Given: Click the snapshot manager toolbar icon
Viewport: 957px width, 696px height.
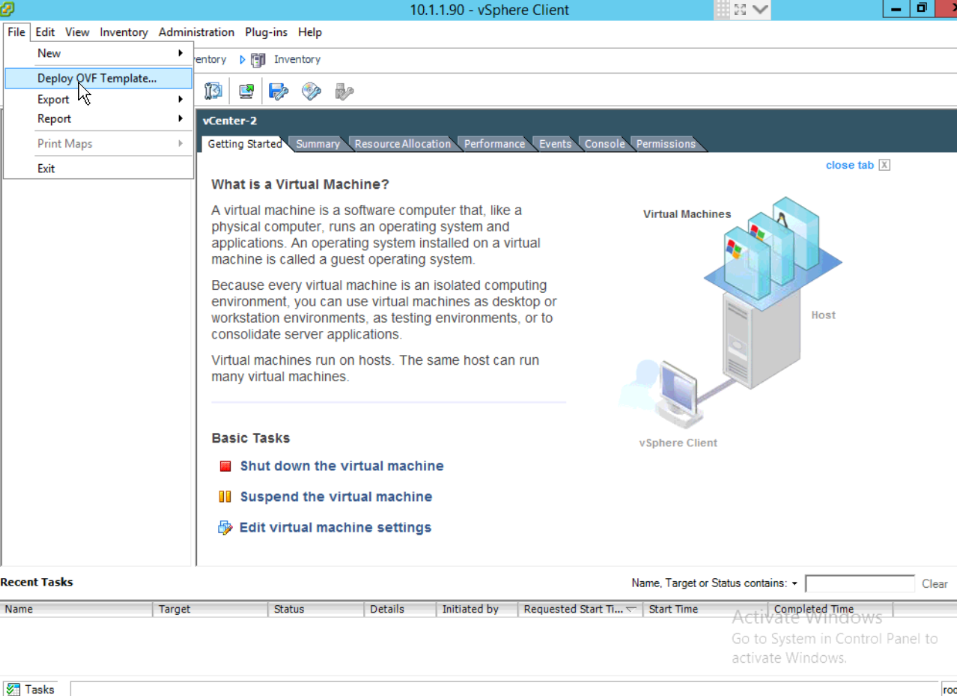Looking at the screenshot, I should pyautogui.click(x=213, y=91).
